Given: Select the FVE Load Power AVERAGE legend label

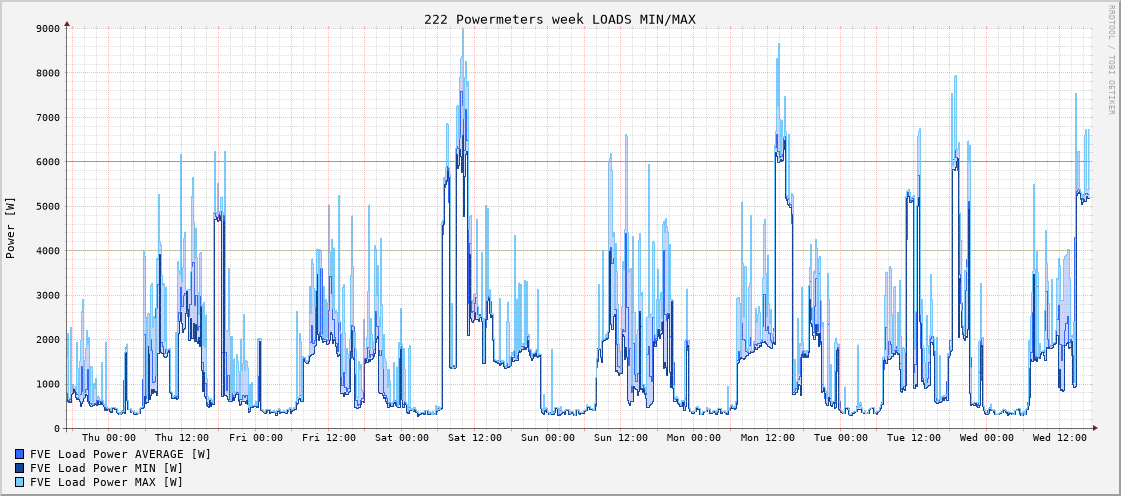Looking at the screenshot, I should [120, 454].
